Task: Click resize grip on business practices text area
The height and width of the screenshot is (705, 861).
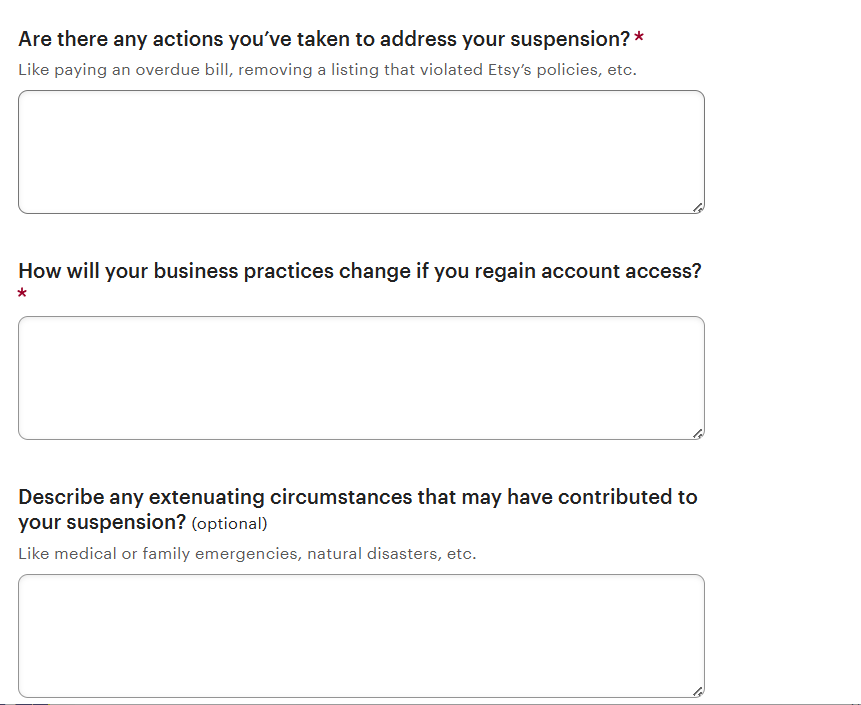Action: point(698,433)
